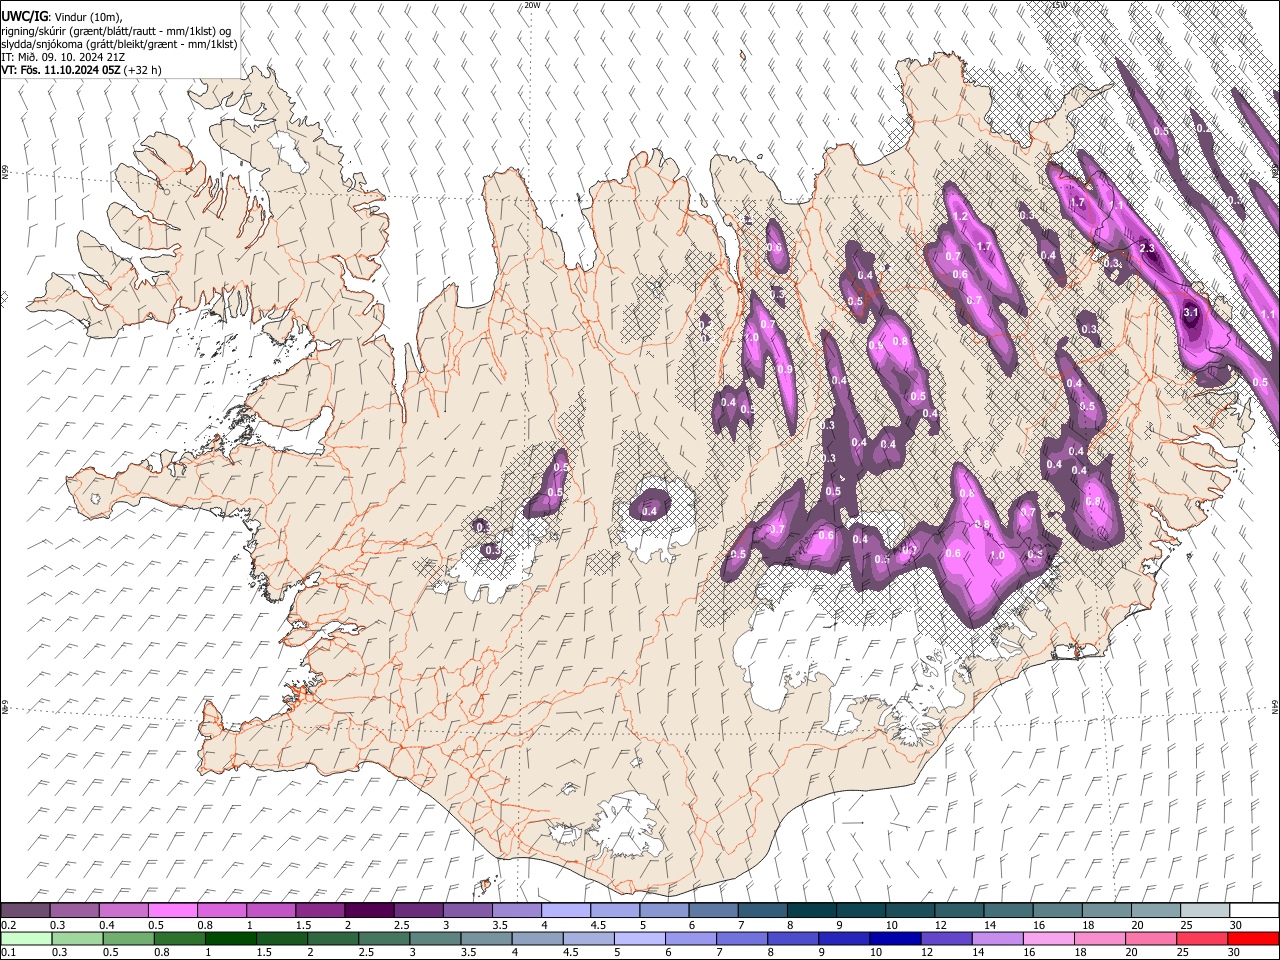1280x960 pixels.
Task: Click the '30' label in the snow legend row
Action: tap(1234, 925)
